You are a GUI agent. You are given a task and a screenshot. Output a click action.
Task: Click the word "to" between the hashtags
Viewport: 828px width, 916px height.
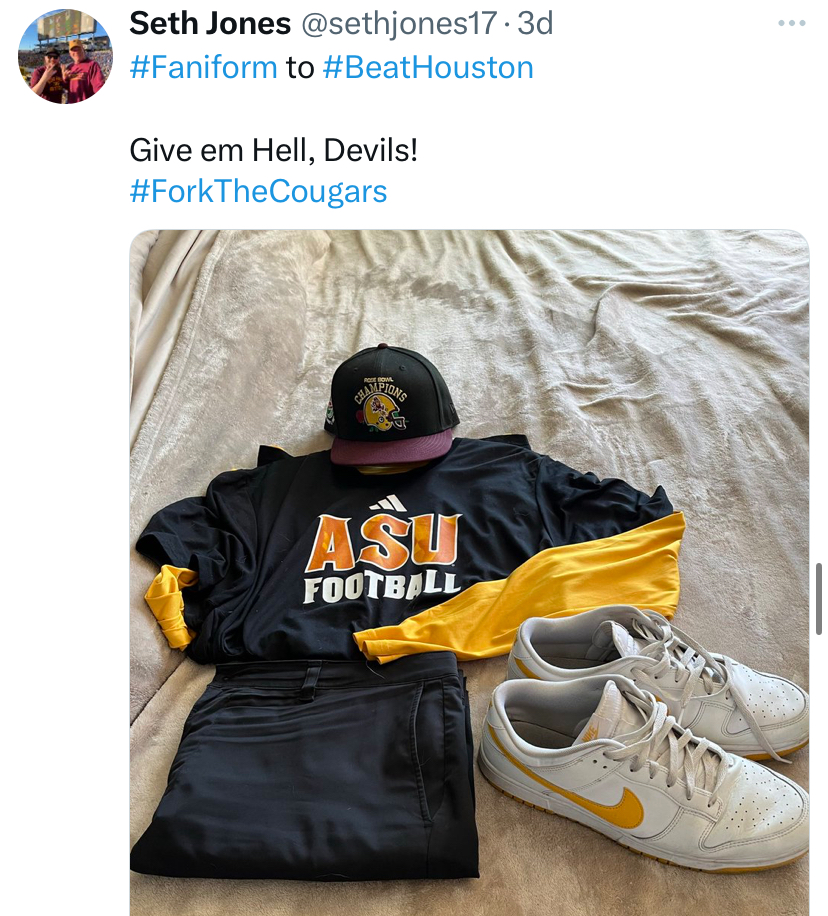point(300,67)
